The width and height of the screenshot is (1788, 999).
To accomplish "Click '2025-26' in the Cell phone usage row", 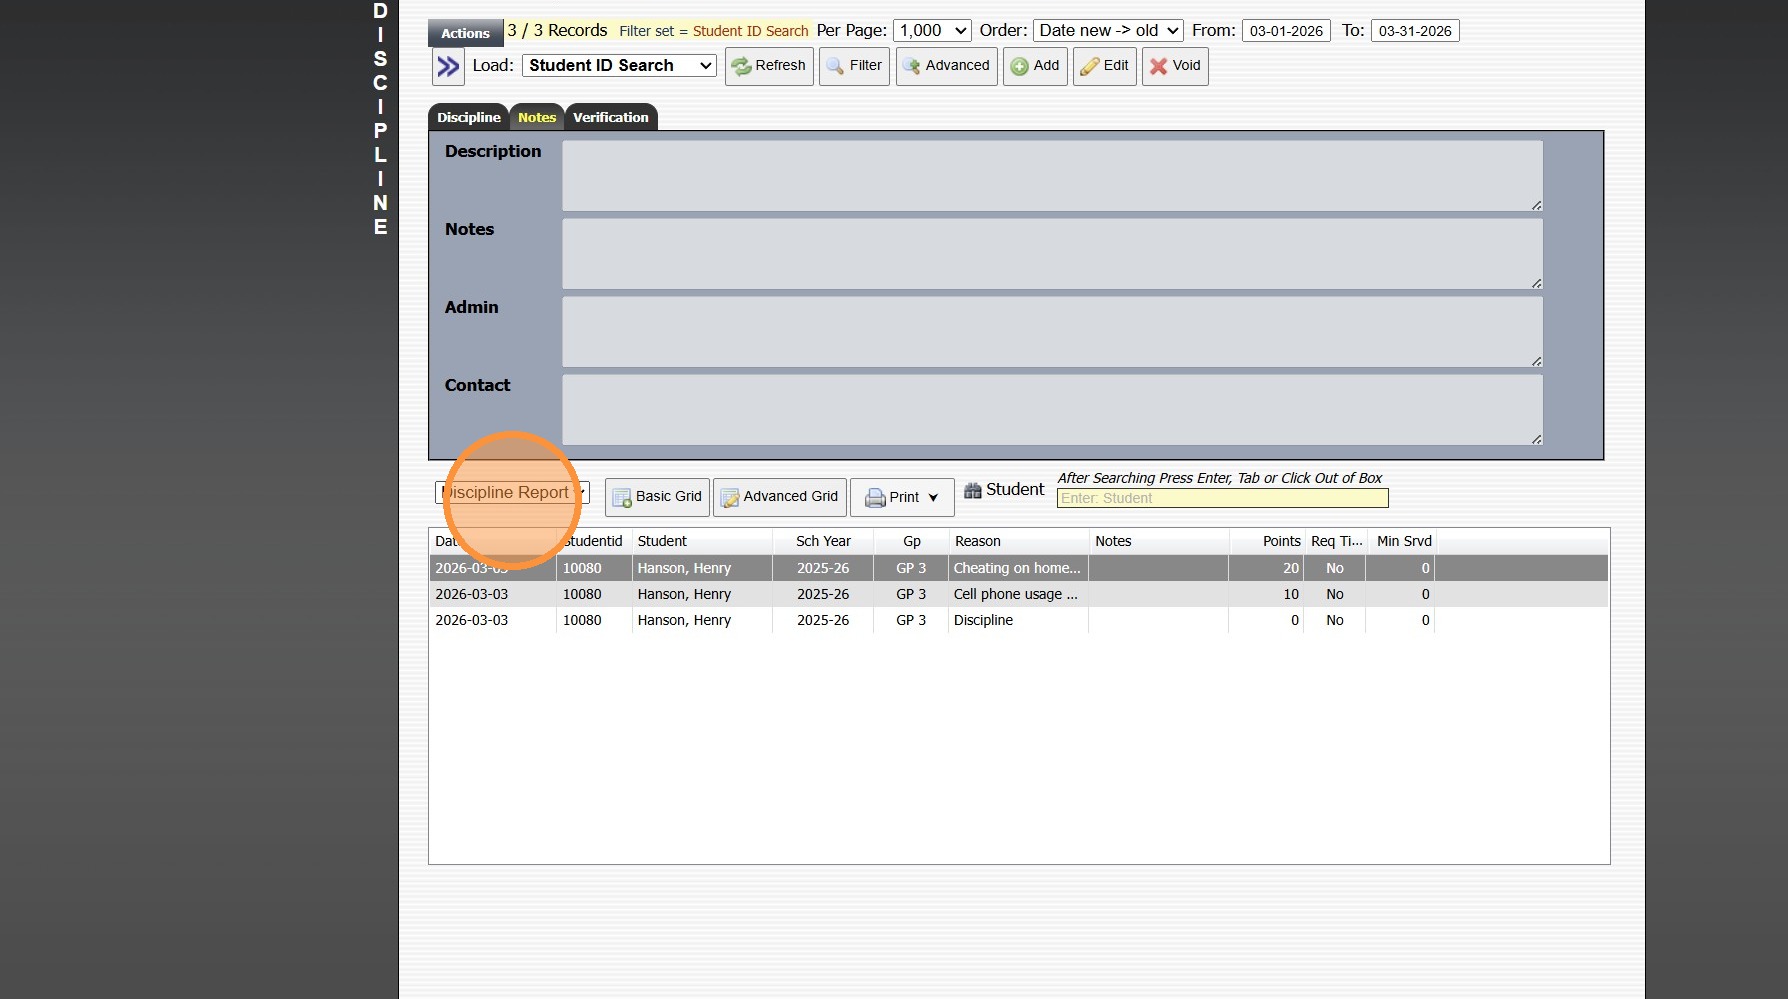I will tap(823, 594).
